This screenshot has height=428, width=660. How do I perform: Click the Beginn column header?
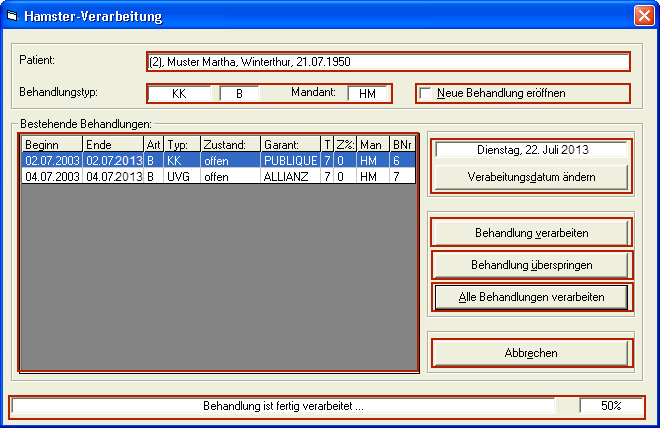[52, 144]
